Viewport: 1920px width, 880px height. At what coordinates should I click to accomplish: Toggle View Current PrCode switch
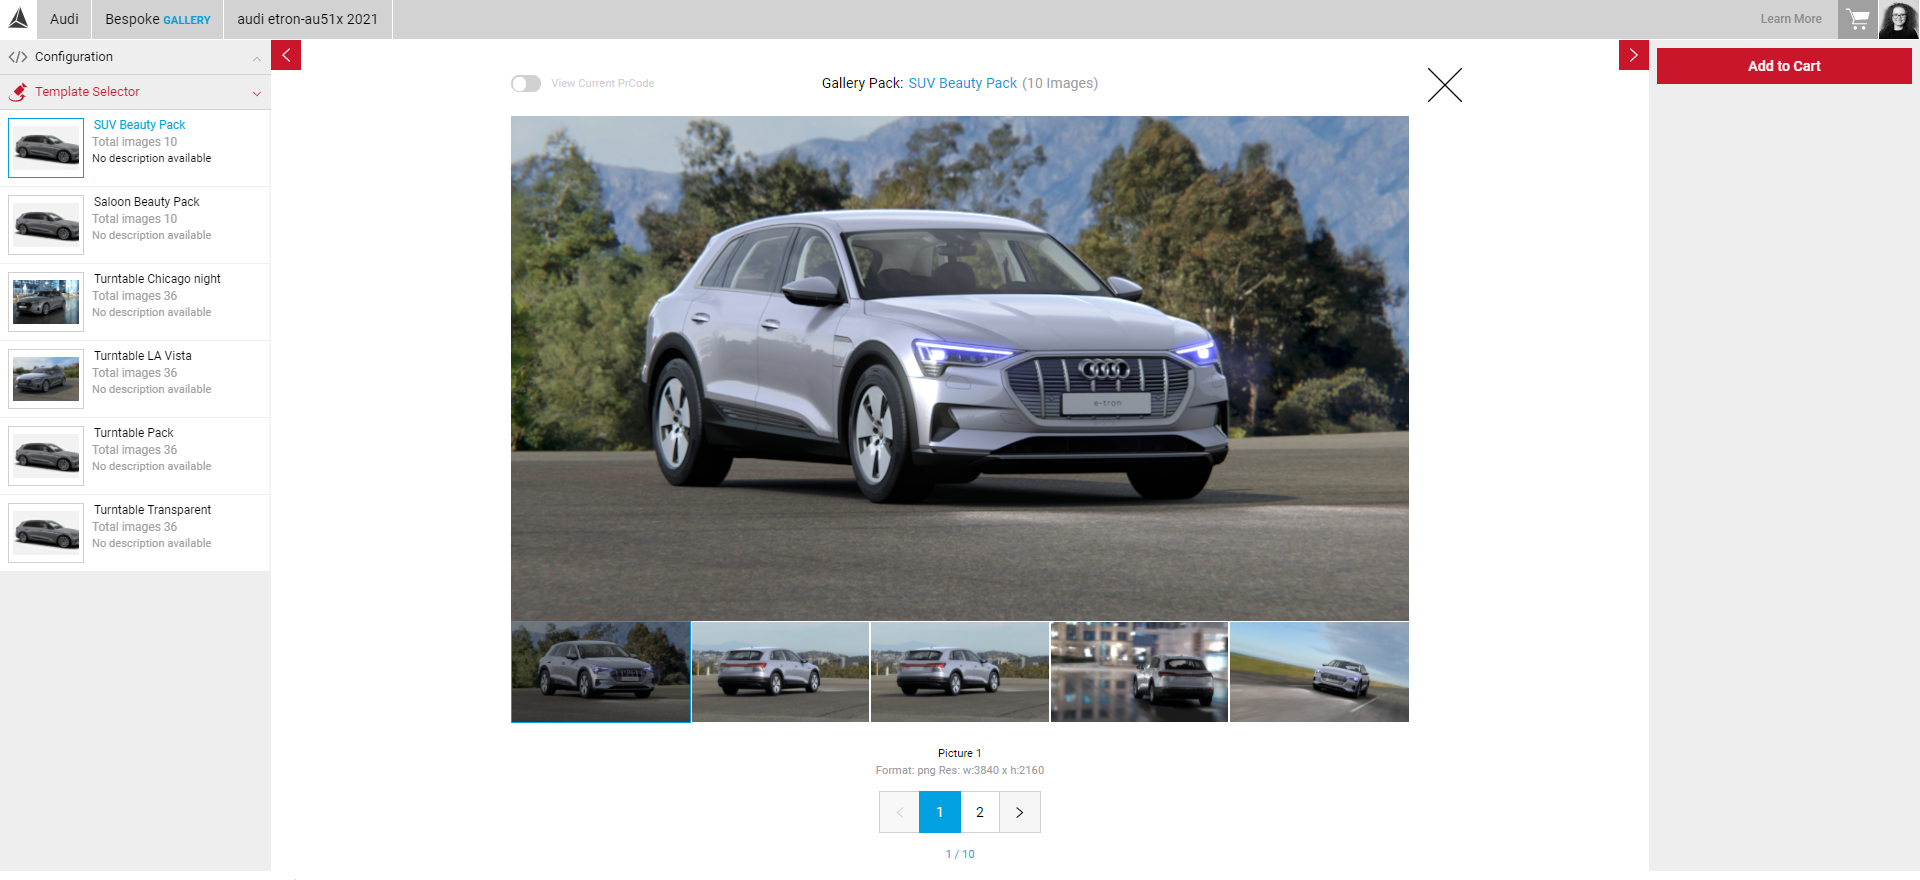tap(526, 84)
